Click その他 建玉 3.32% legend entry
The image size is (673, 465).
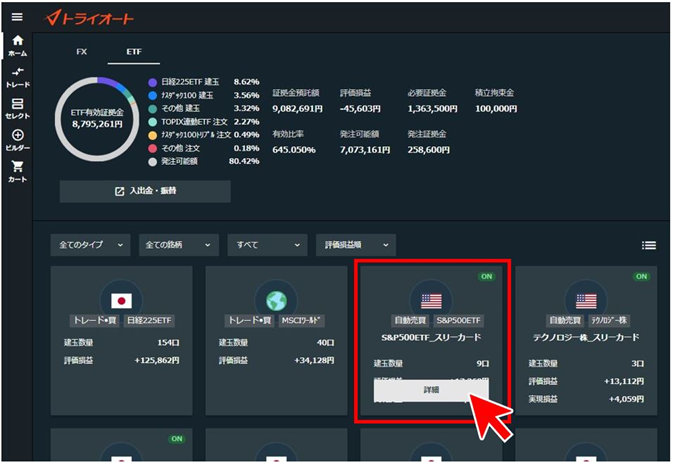(204, 109)
